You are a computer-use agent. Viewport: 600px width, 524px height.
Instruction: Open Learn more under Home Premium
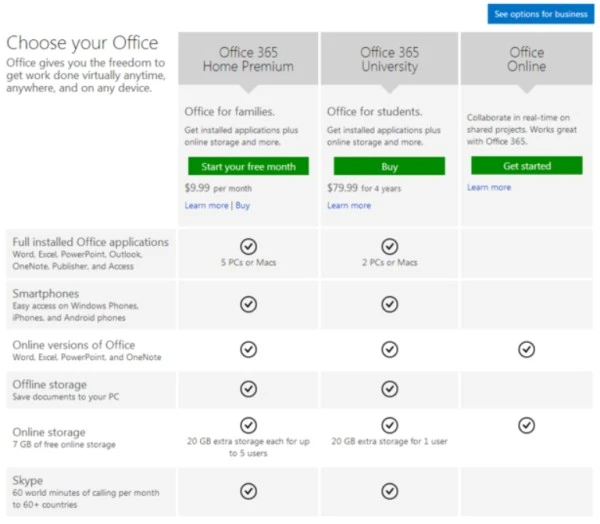206,206
